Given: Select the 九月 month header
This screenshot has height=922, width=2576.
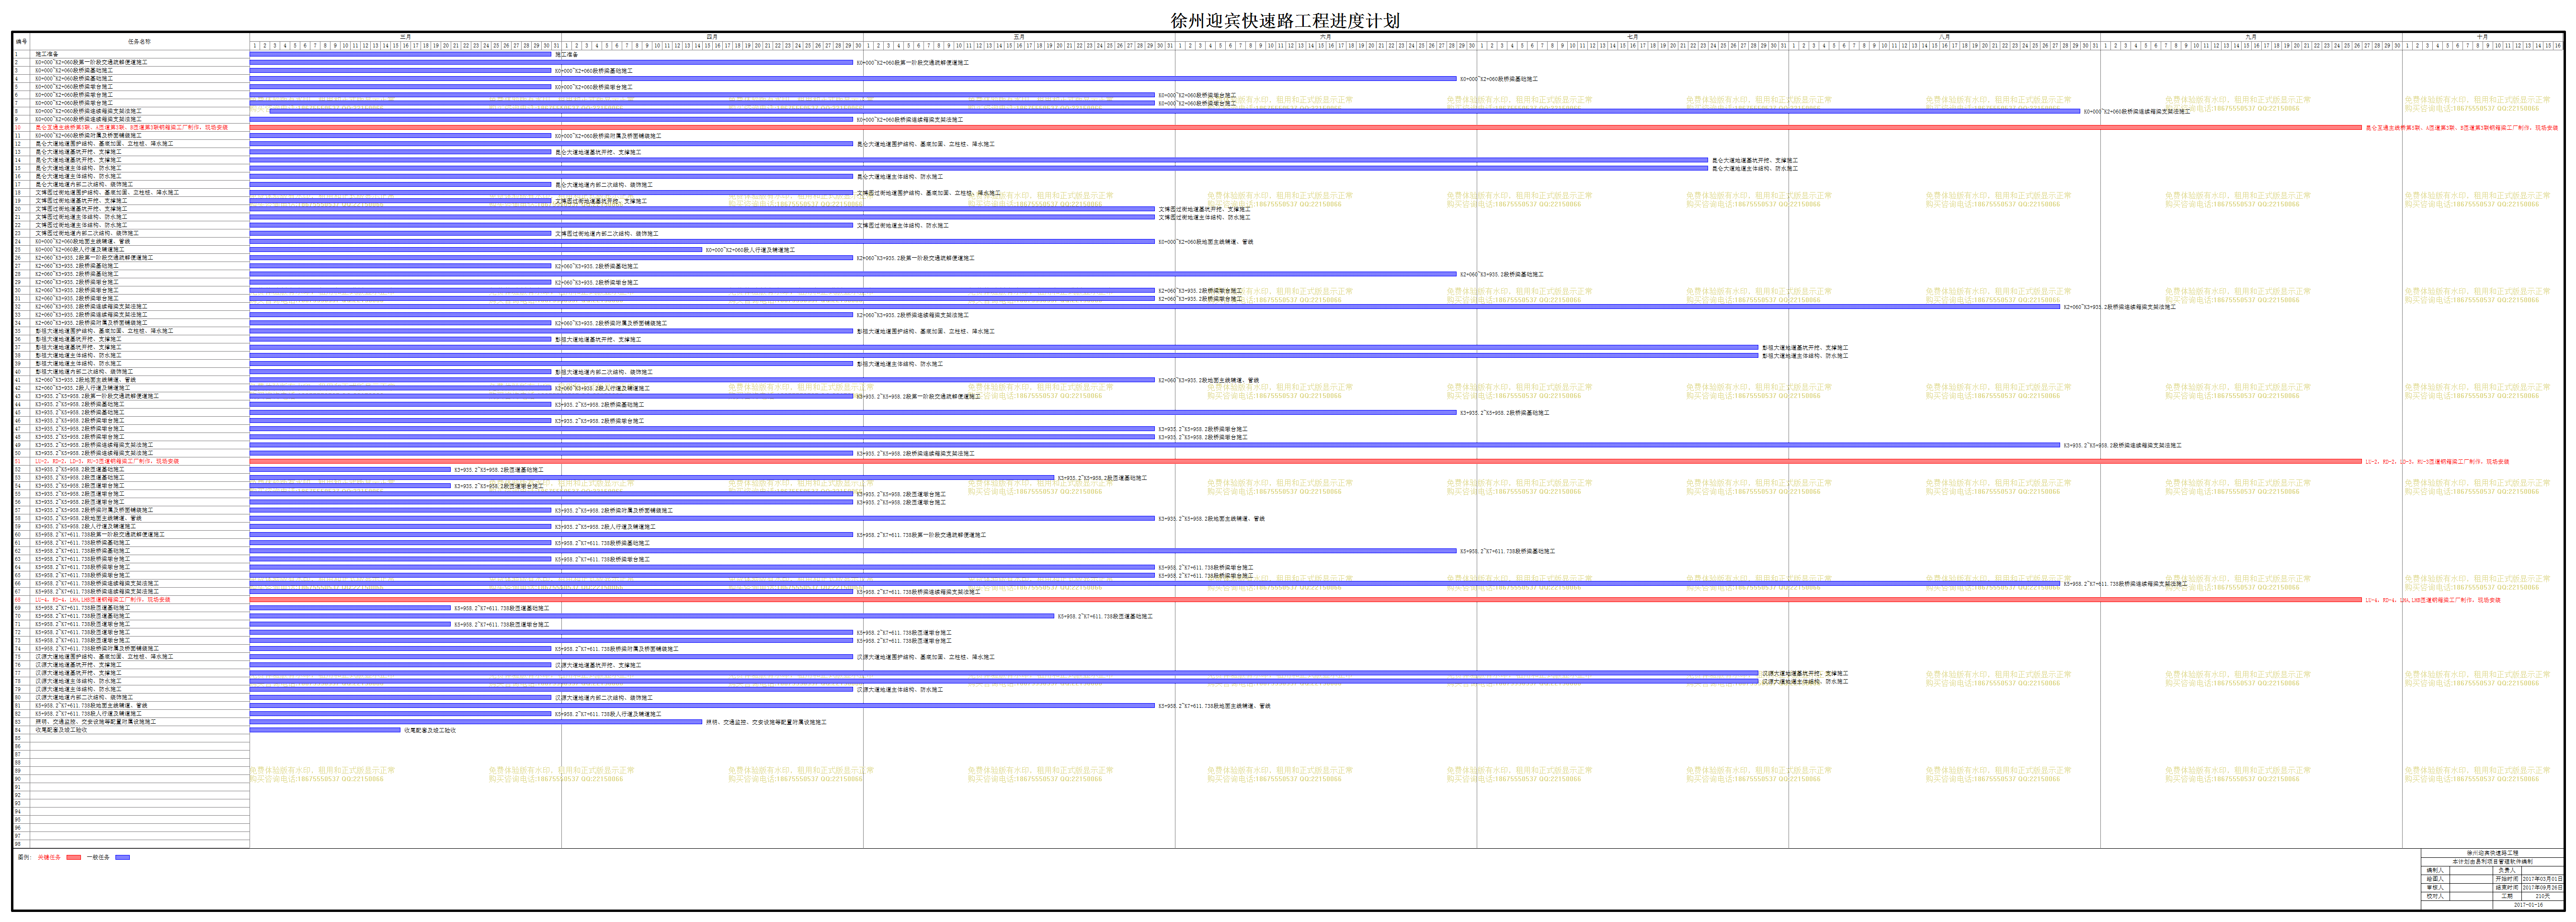Looking at the screenshot, I should 2251,37.
